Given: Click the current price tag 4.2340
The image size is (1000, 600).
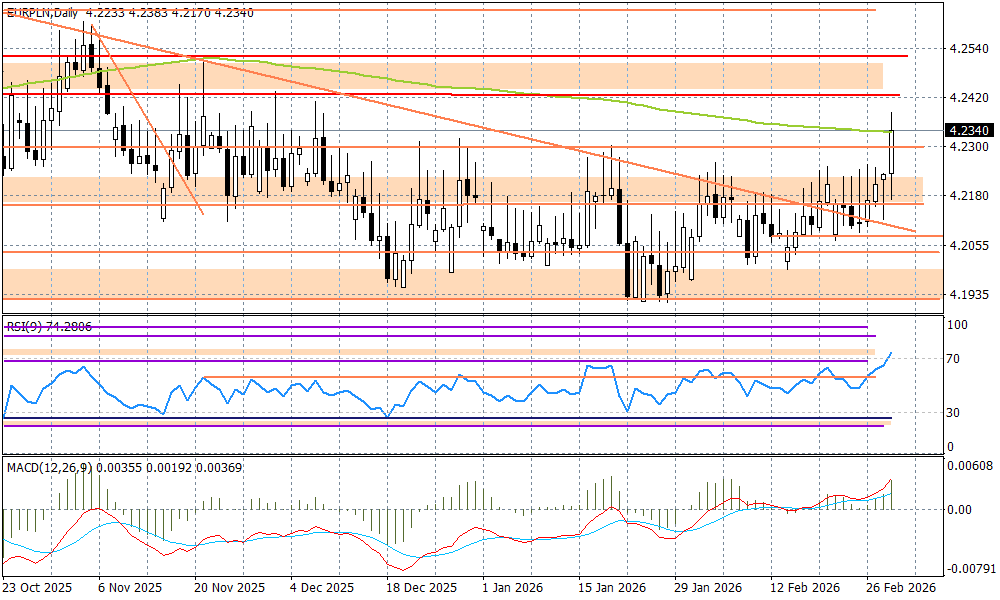Looking at the screenshot, I should click(x=967, y=129).
